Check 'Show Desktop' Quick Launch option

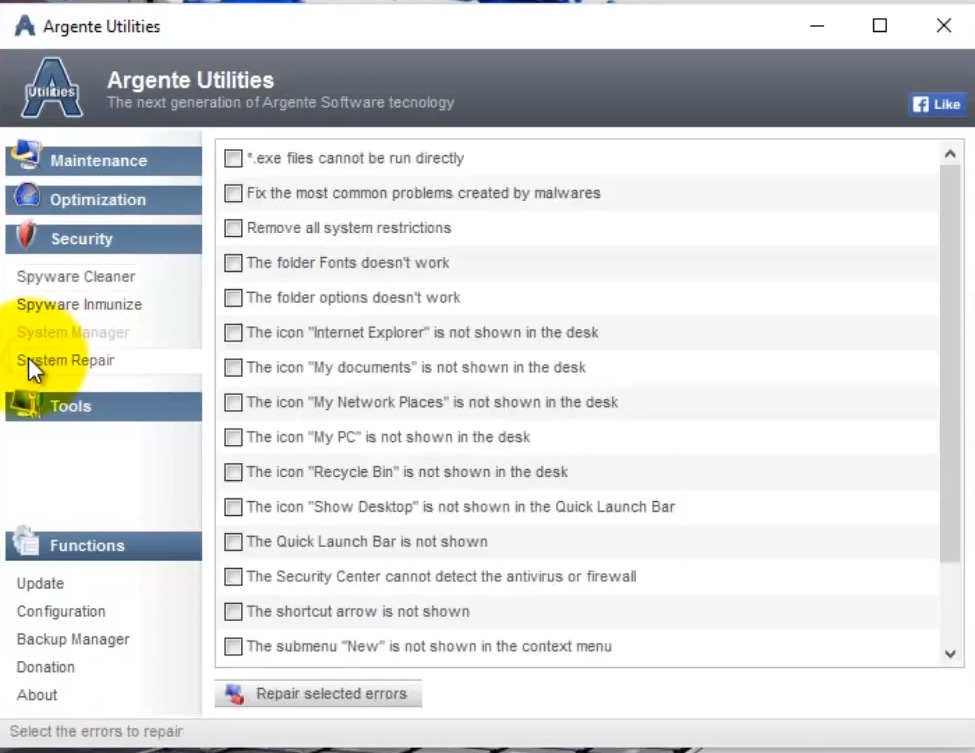(233, 507)
